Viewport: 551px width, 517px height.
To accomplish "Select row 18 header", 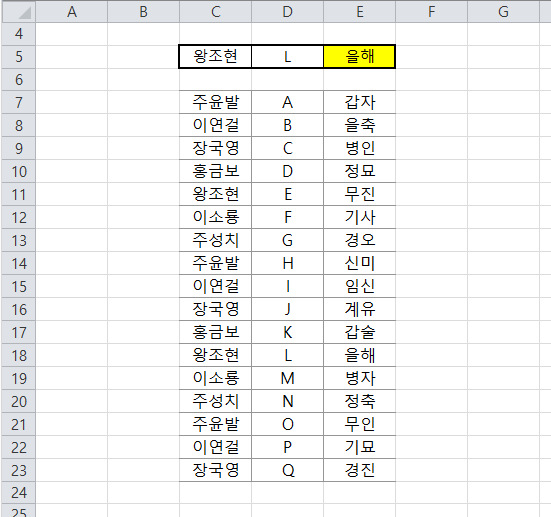I will coord(19,355).
